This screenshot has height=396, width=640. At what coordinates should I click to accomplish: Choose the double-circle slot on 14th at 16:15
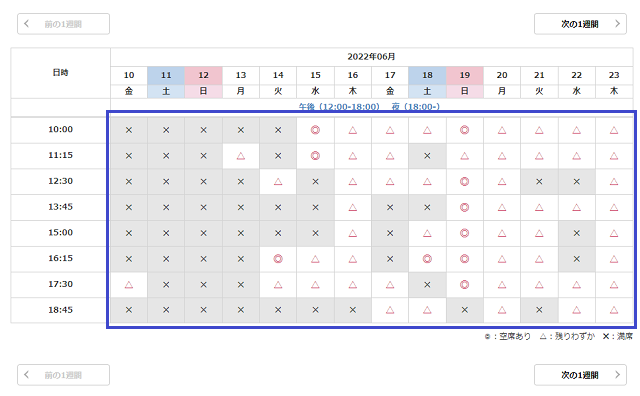[278, 259]
